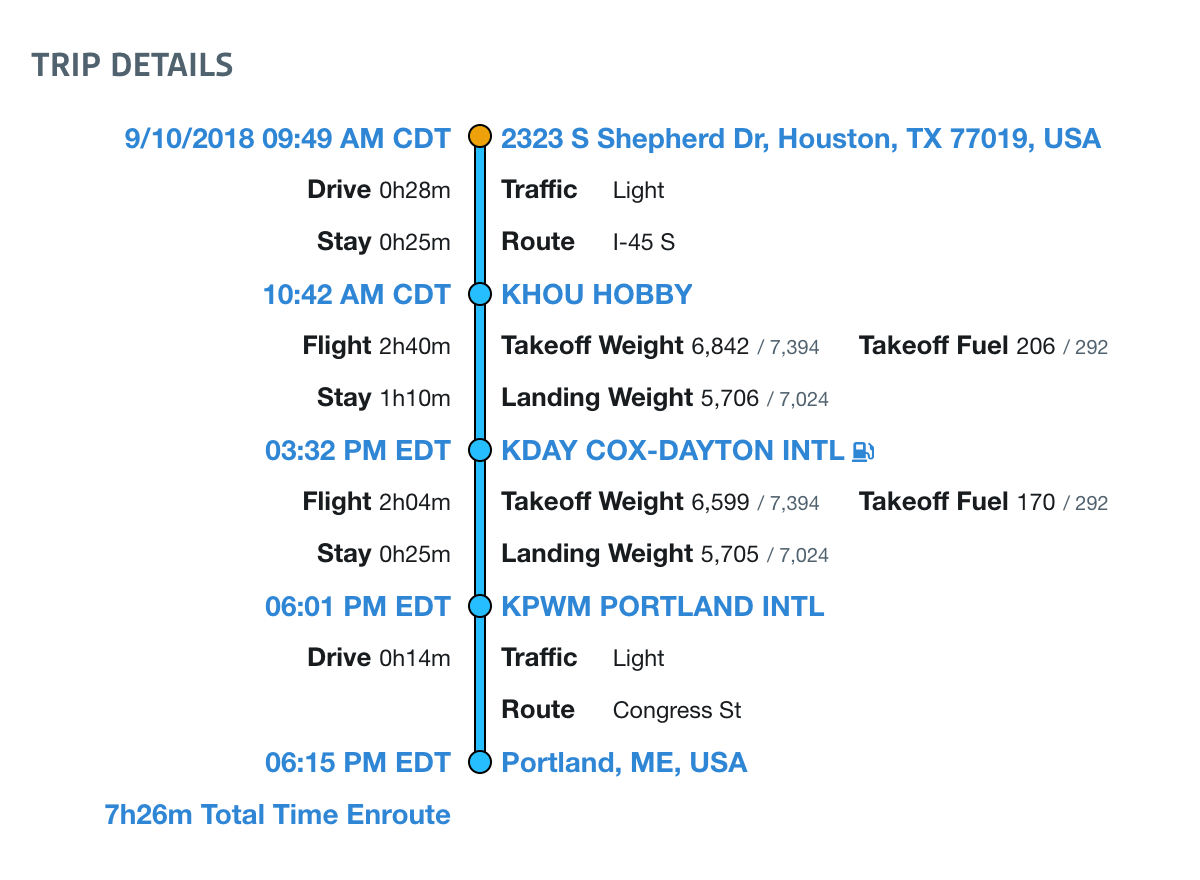1200x880 pixels.
Task: Select the 03:32 PM EDT time
Action: (x=358, y=450)
